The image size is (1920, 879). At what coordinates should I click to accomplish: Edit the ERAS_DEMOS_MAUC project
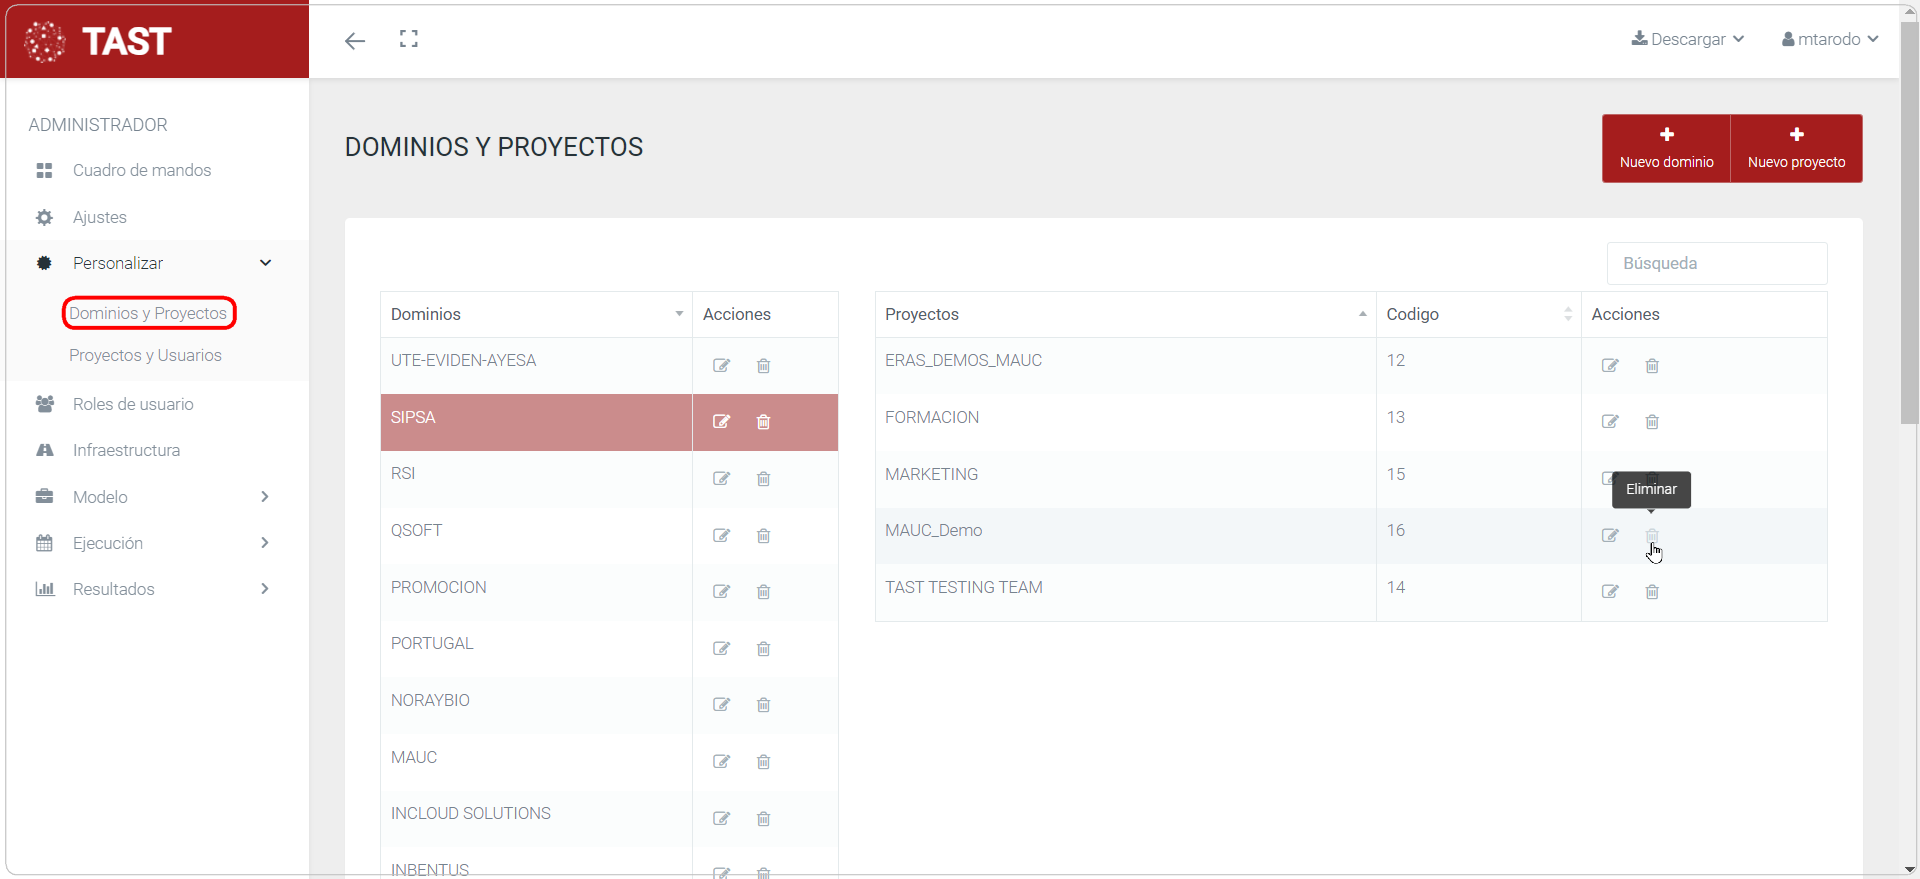click(x=1610, y=366)
